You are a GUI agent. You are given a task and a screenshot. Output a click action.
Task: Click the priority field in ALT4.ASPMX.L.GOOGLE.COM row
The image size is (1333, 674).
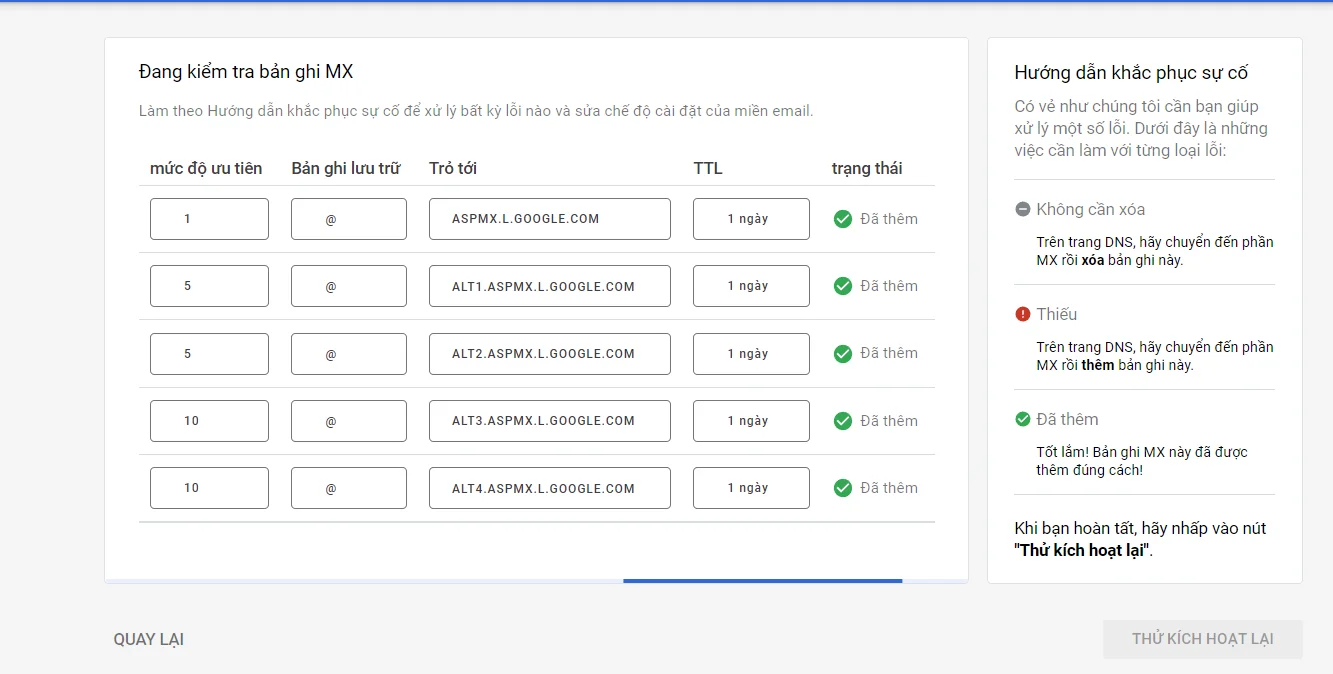209,488
